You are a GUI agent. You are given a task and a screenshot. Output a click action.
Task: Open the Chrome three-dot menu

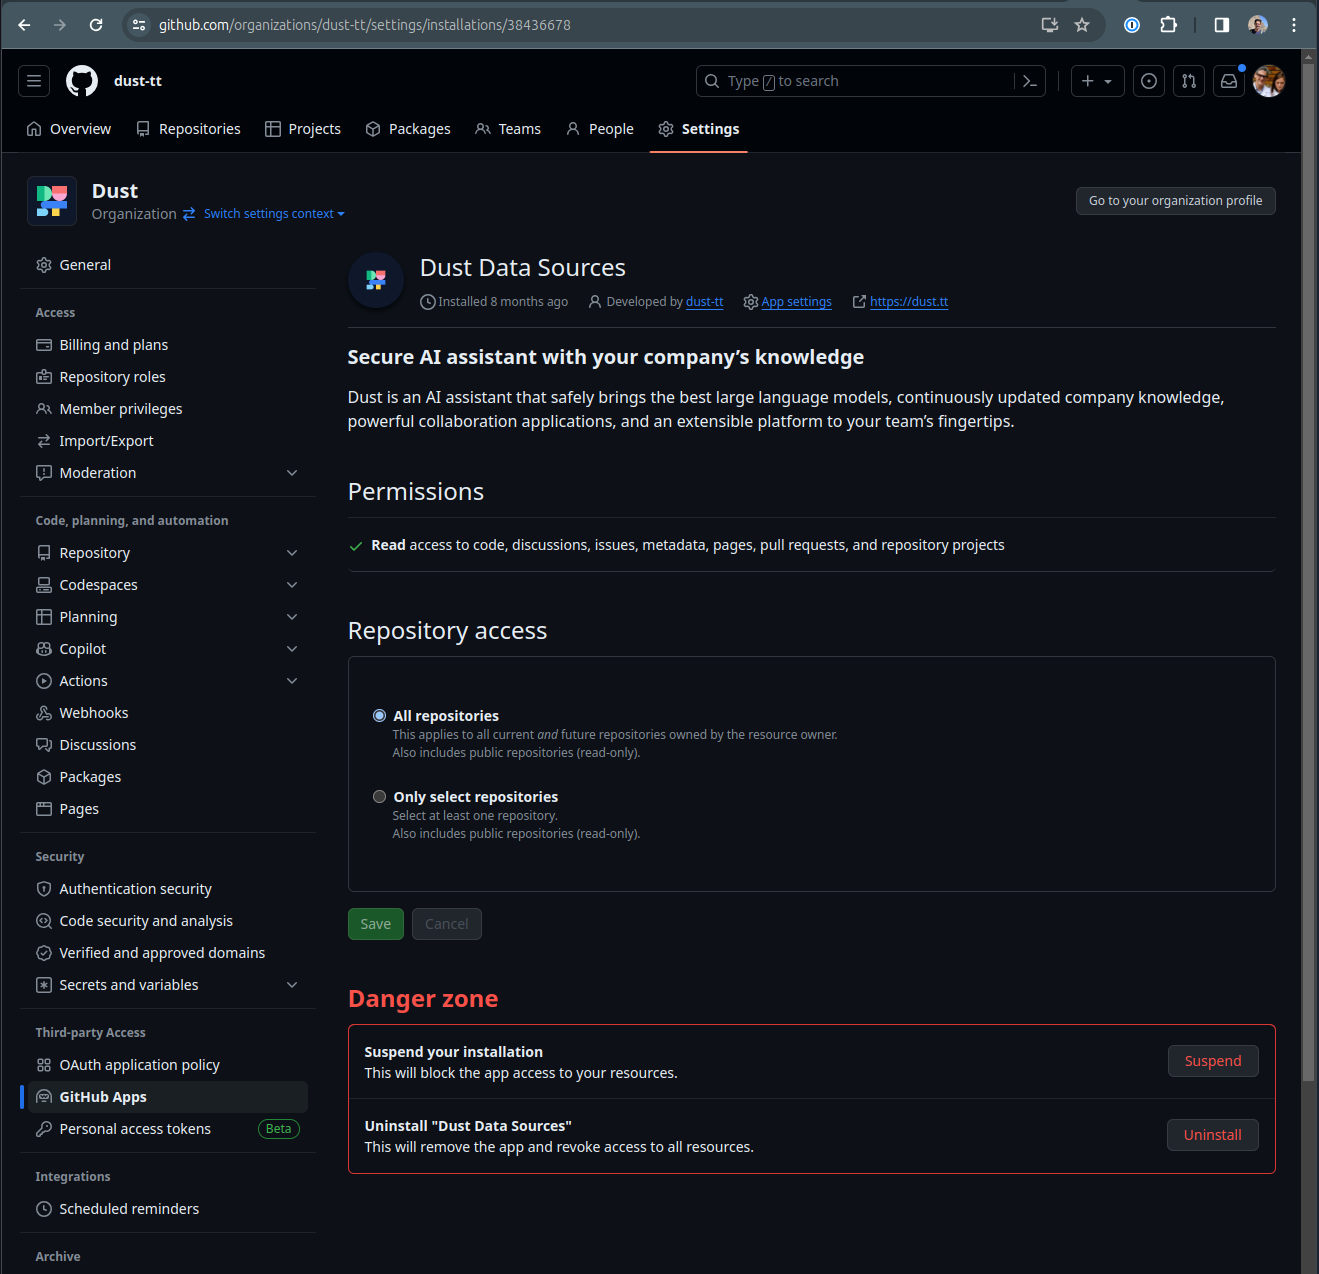coord(1294,25)
